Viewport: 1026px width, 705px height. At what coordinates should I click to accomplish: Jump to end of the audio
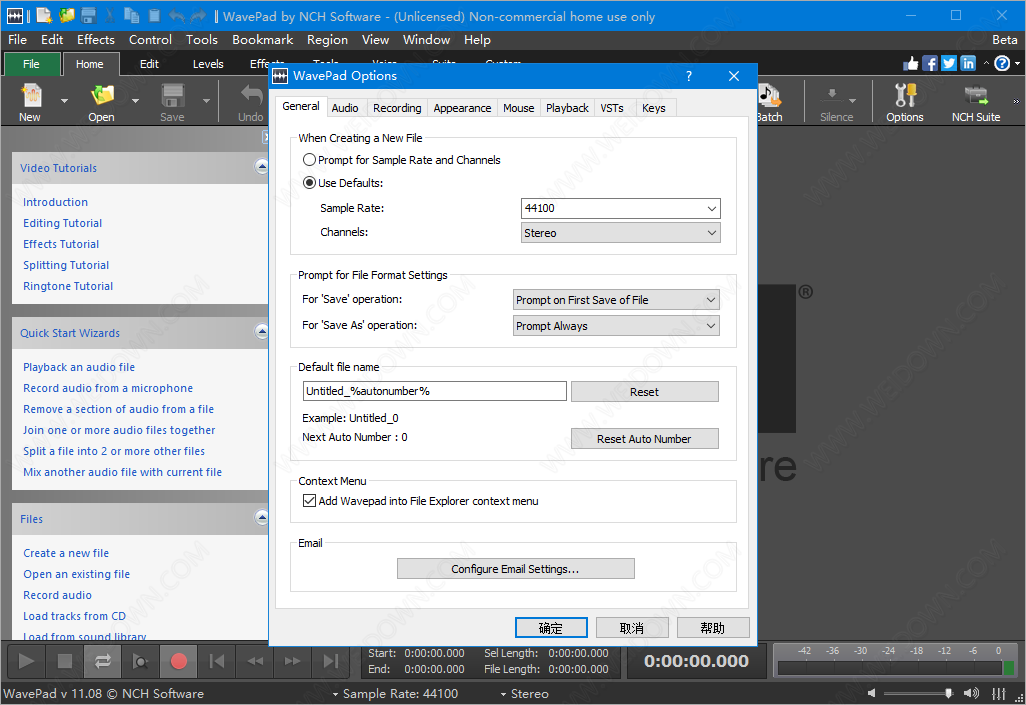point(331,661)
